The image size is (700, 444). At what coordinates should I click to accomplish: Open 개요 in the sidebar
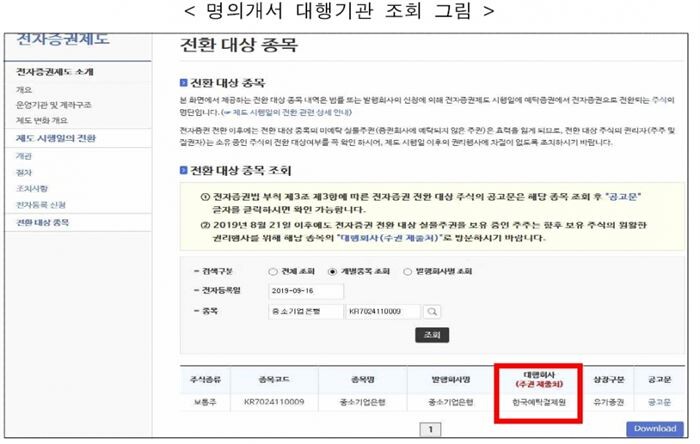24,90
